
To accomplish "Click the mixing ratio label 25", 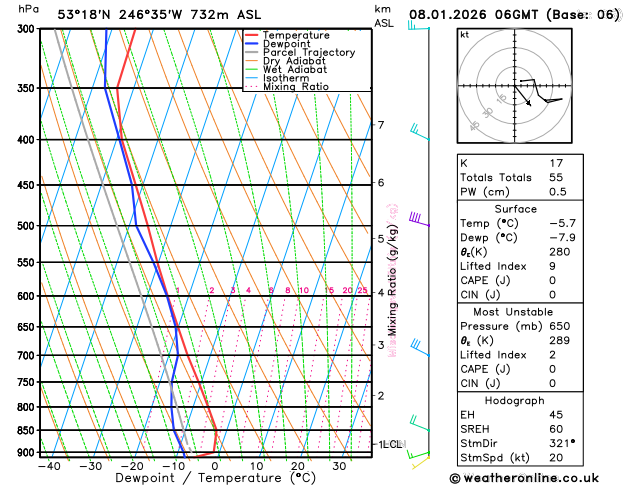I will pyautogui.click(x=362, y=290).
